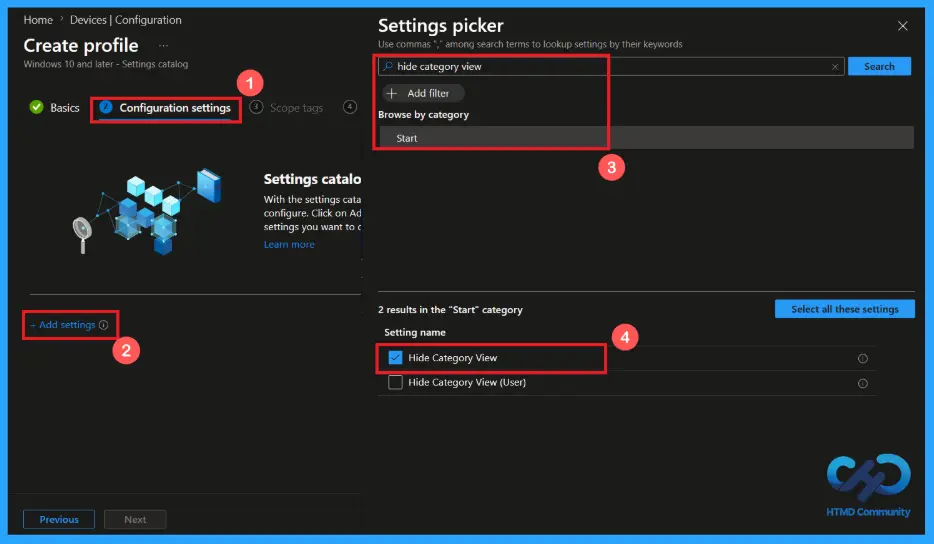Screen dimensions: 934x544
Task: Click the Next button
Action: coord(135,520)
